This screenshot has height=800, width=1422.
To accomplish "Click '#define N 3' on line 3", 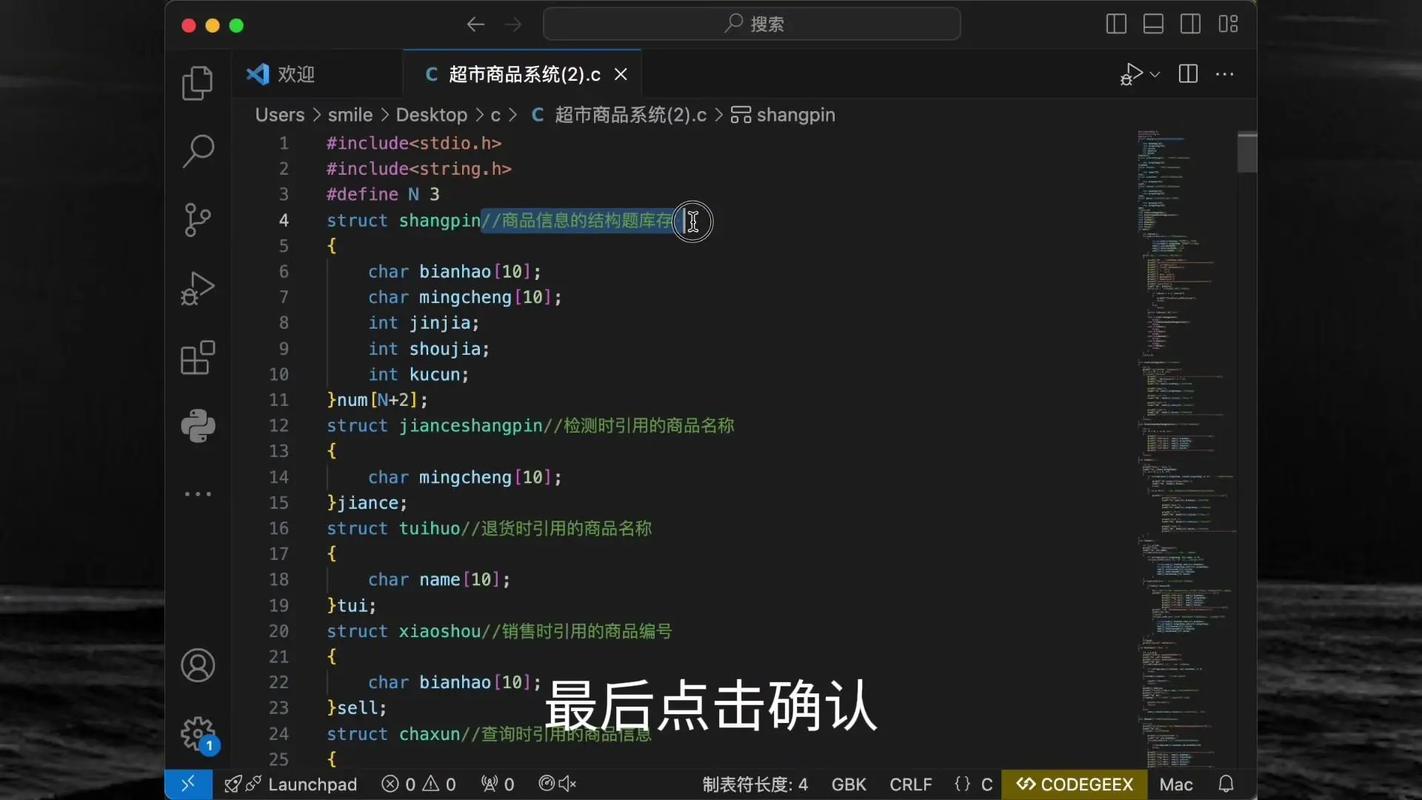I will (383, 194).
